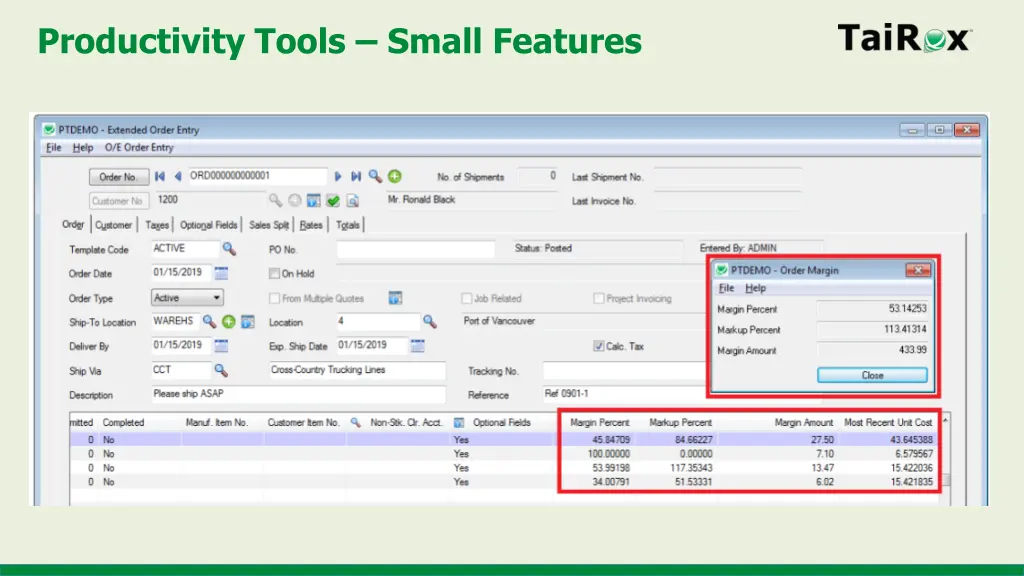
Task: Open the Order Type dropdown
Action: point(187,298)
